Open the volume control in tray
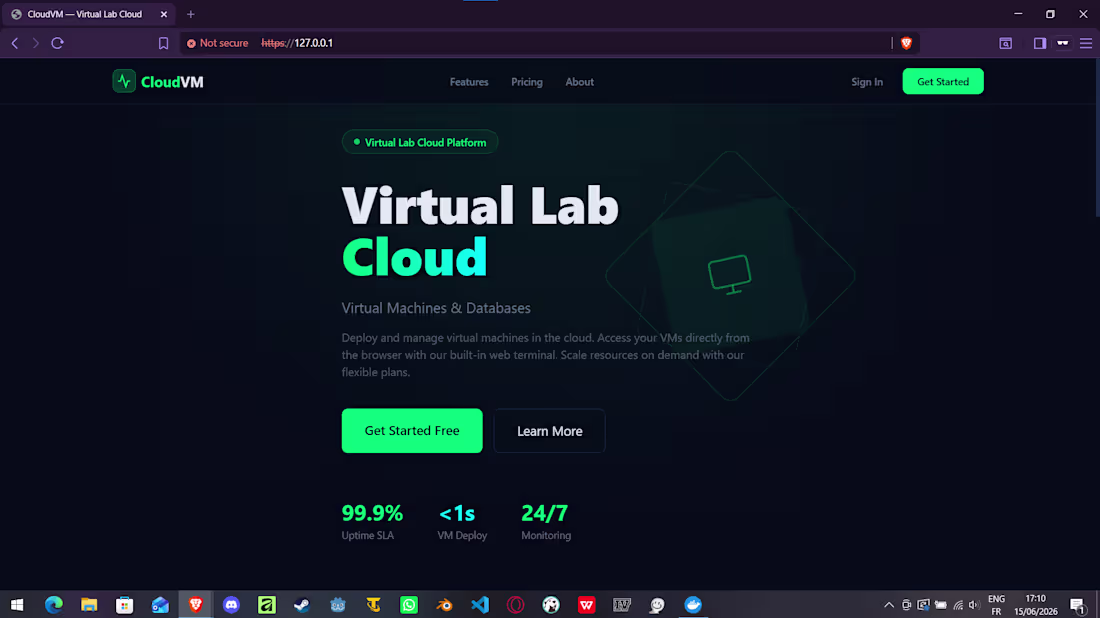 pos(974,605)
